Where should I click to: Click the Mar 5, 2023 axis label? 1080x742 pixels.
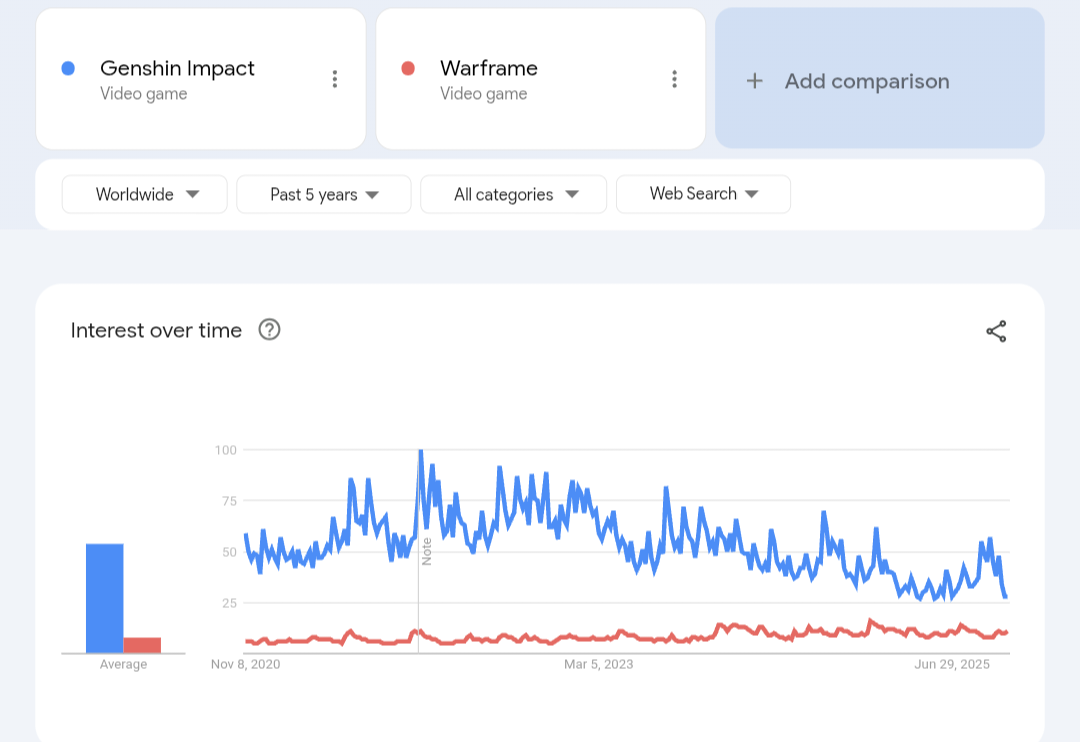[x=598, y=664]
